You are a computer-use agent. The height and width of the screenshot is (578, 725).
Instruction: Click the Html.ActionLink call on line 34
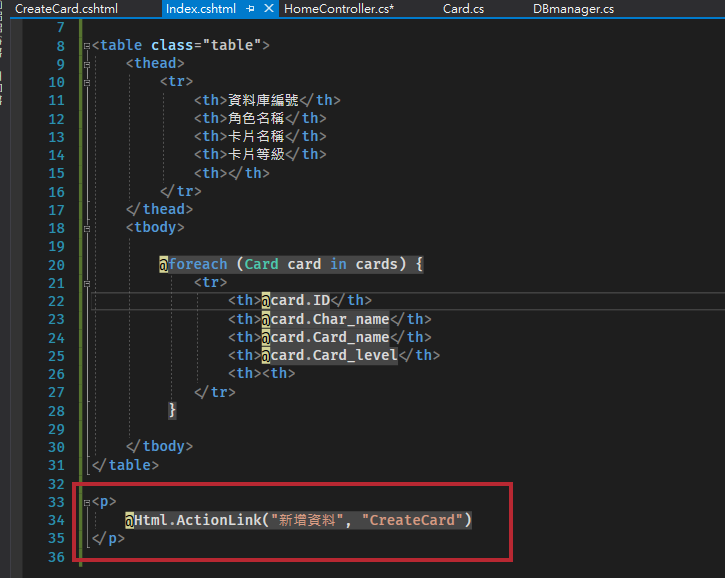click(x=298, y=520)
